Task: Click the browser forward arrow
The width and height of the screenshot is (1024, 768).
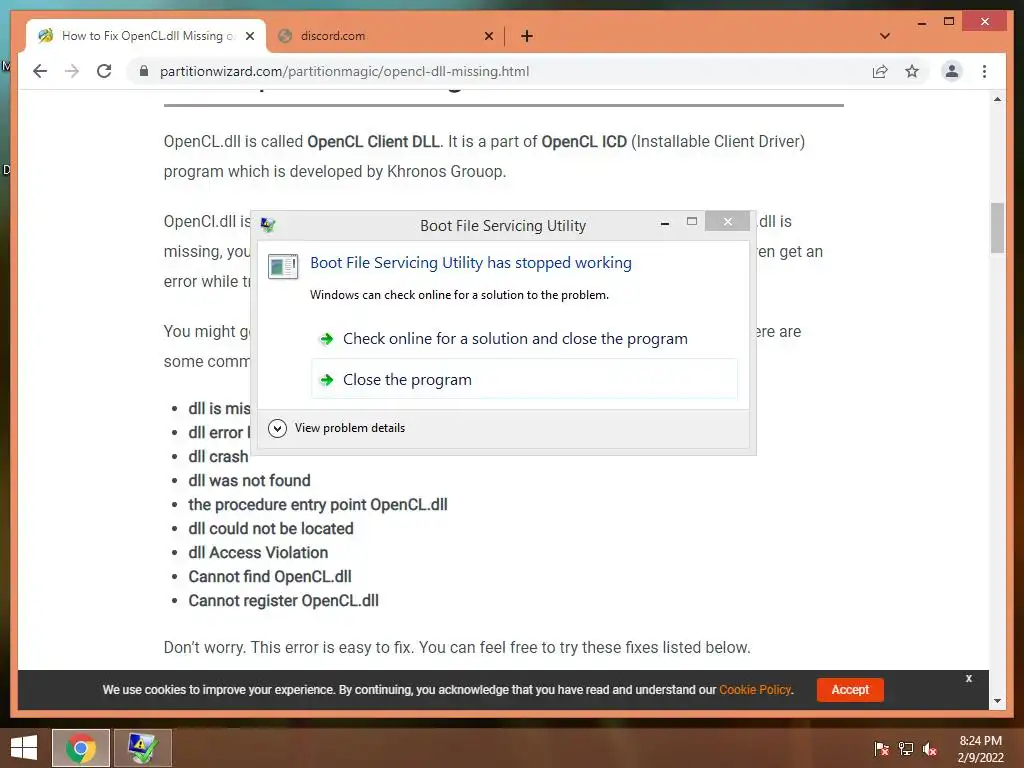Action: 72,71
